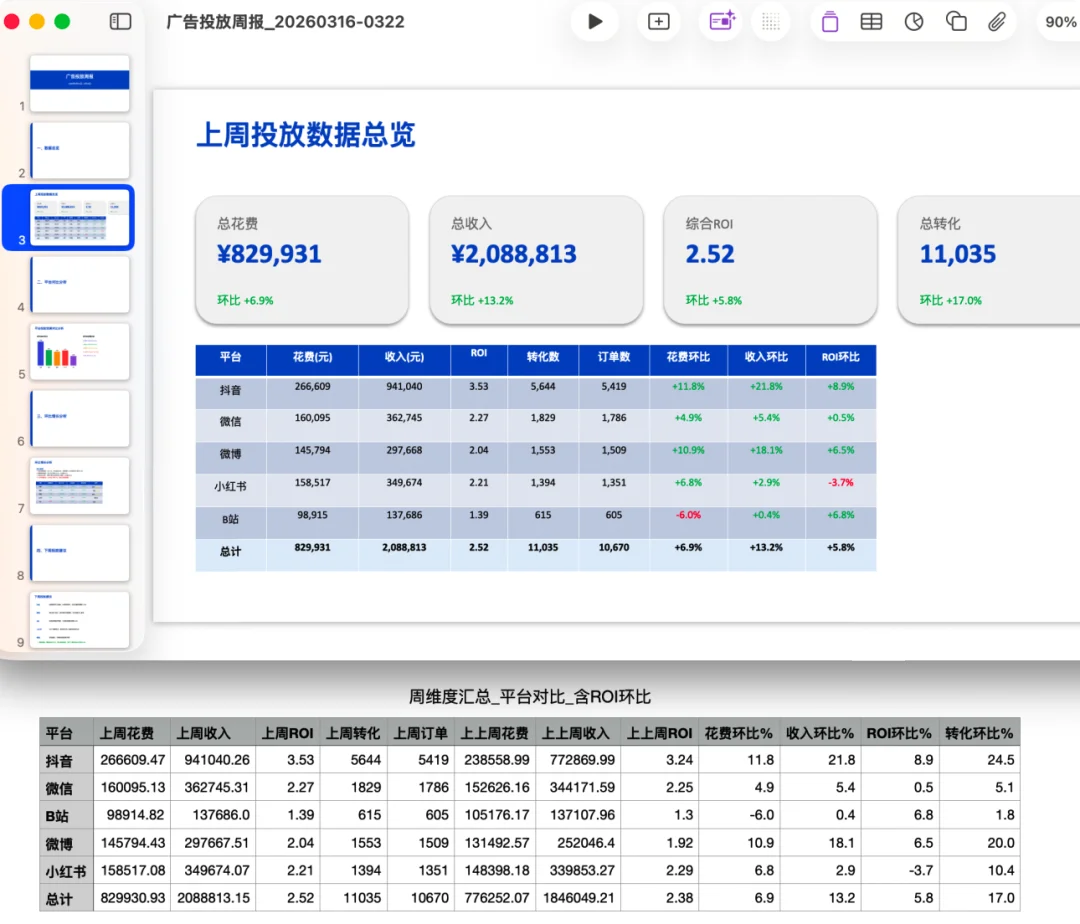Select the last slide thumbnail 9
Image resolution: width=1080 pixels, height=924 pixels.
pos(80,620)
